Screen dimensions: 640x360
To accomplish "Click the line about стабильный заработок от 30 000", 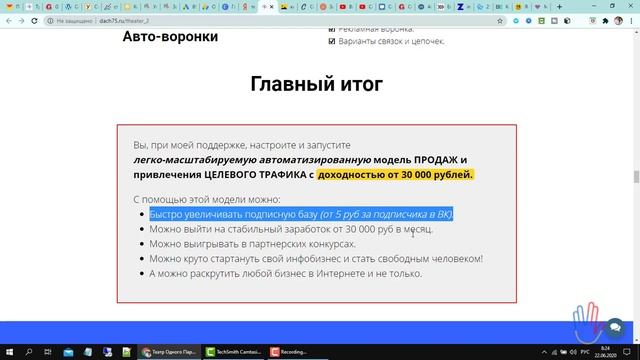I will coord(291,229).
